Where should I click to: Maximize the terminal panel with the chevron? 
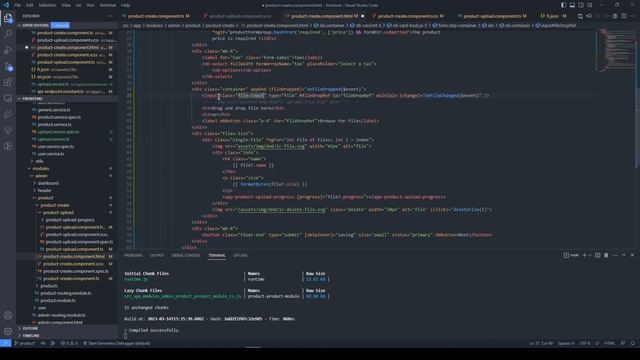pyautogui.click(x=624, y=255)
